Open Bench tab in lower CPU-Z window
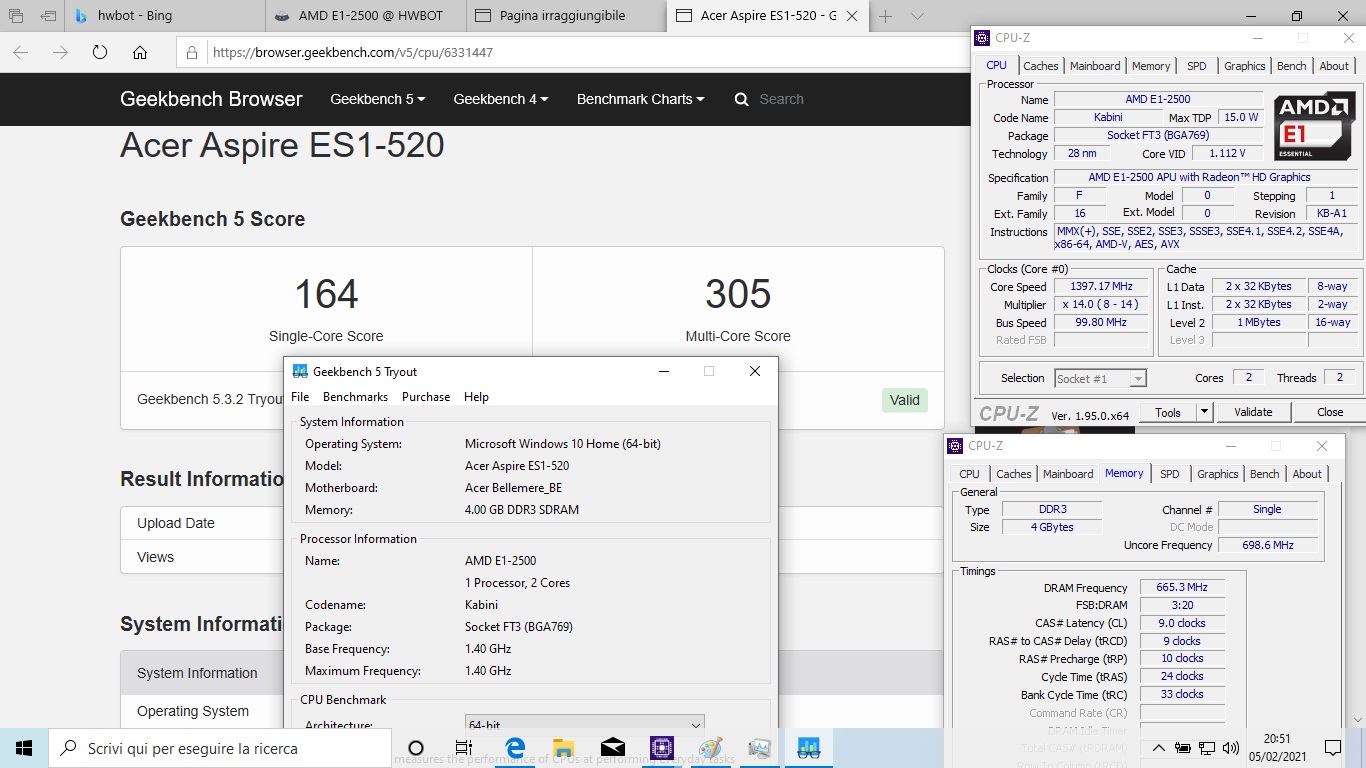Screen dimensions: 1366x768 coord(1264,474)
